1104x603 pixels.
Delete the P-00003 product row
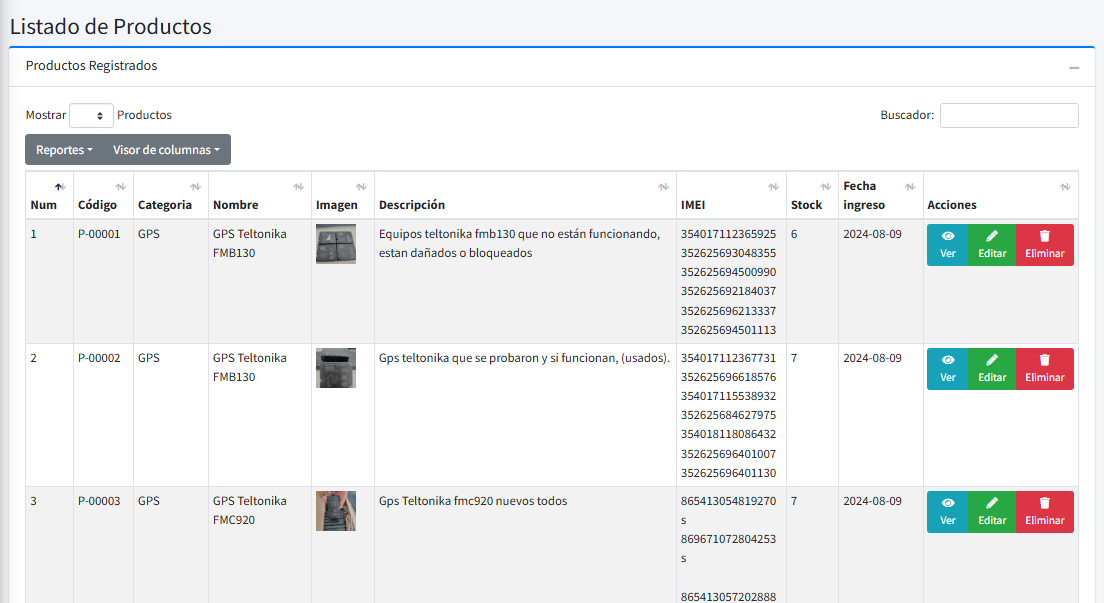1044,512
